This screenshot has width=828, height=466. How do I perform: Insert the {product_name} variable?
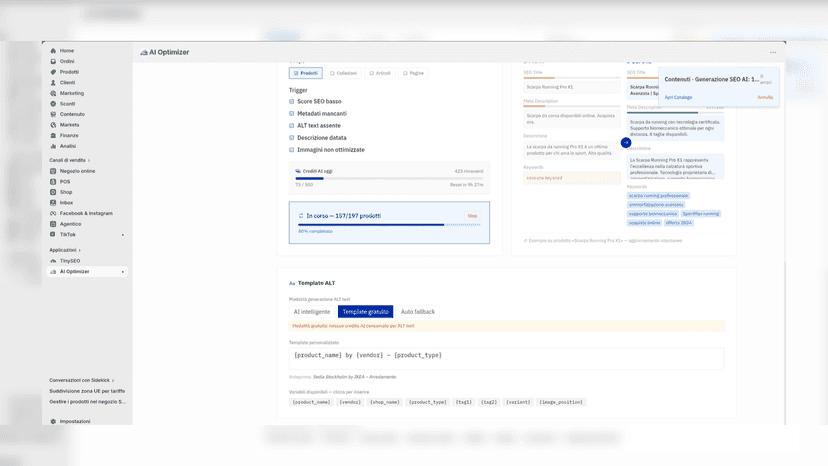312,402
